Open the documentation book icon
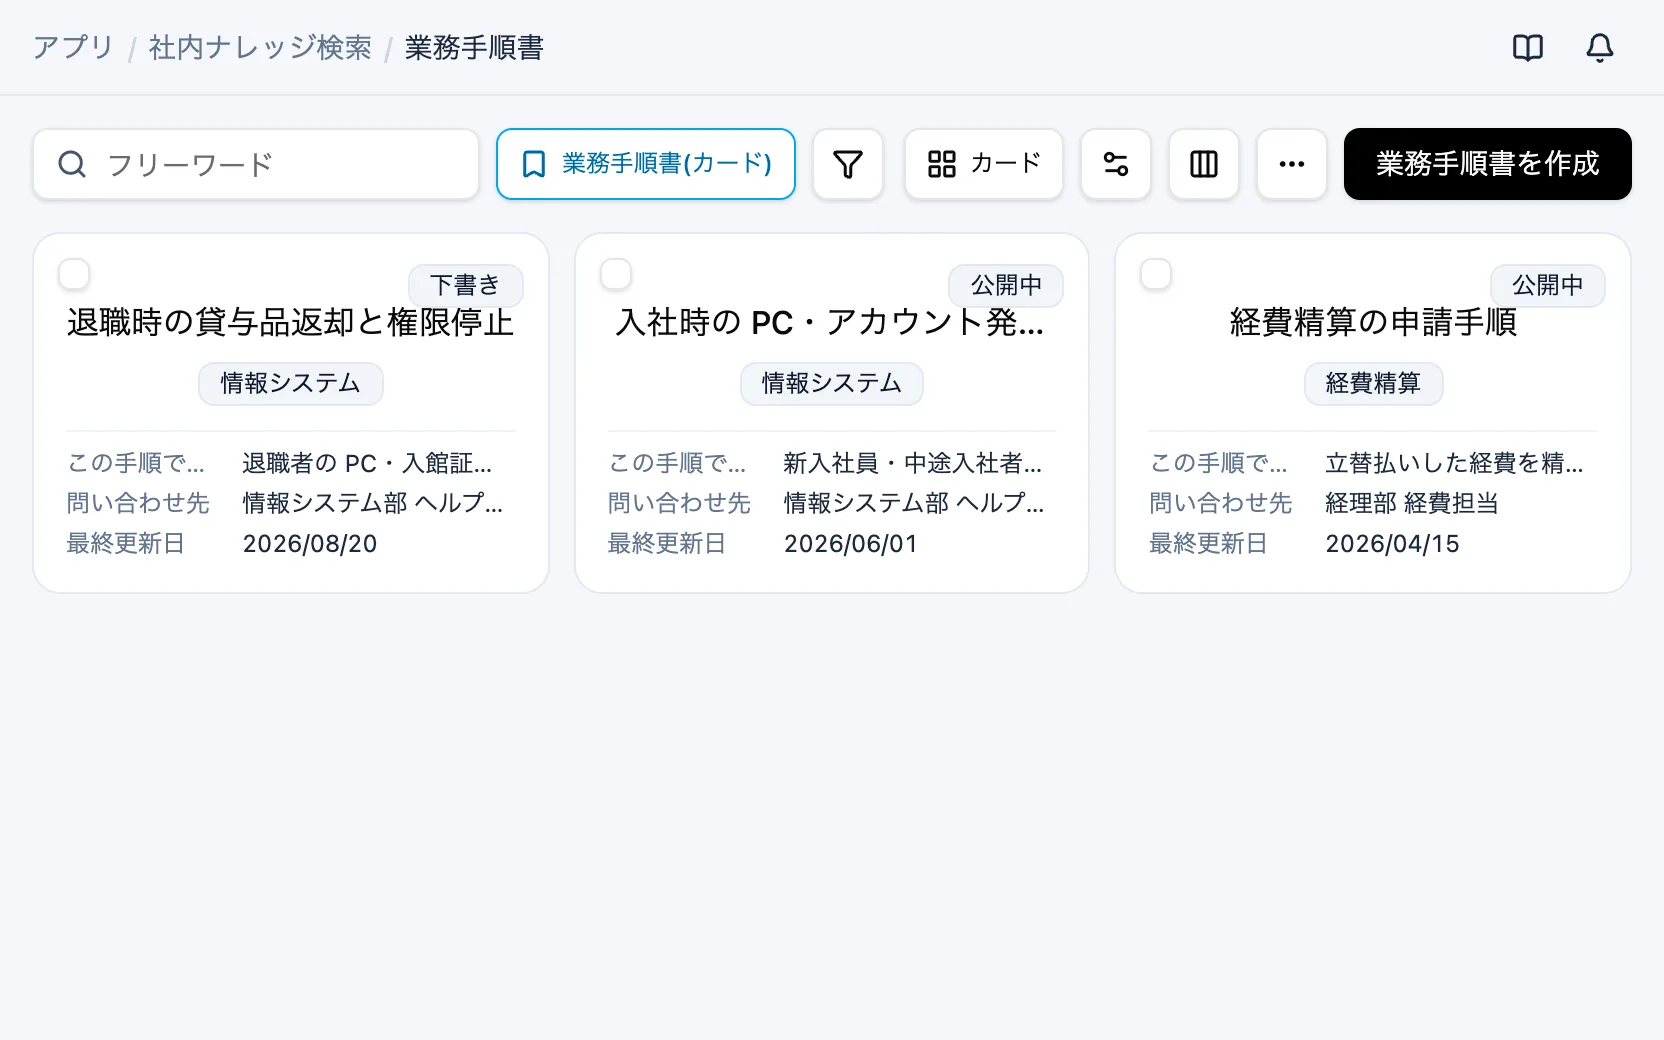The image size is (1664, 1040). [x=1528, y=47]
